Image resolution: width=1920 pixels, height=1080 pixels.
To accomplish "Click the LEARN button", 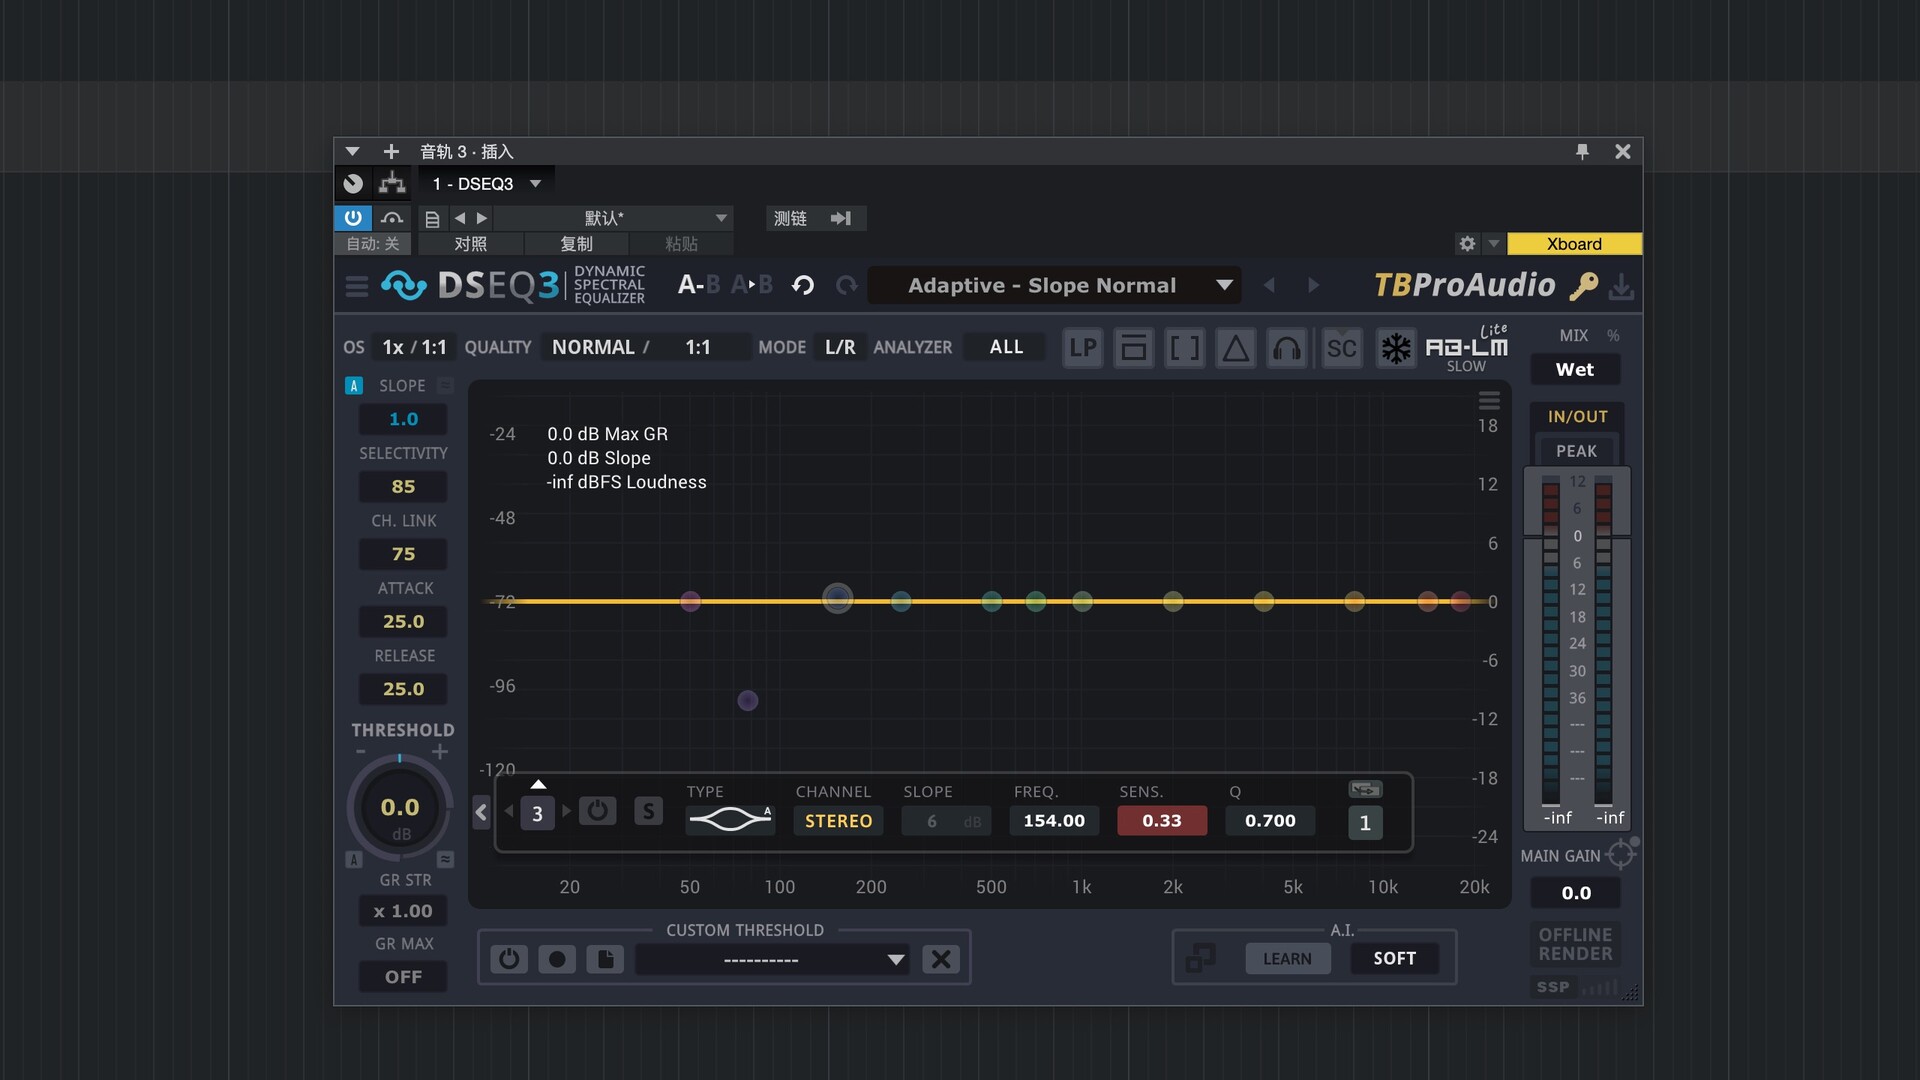I will click(x=1287, y=959).
